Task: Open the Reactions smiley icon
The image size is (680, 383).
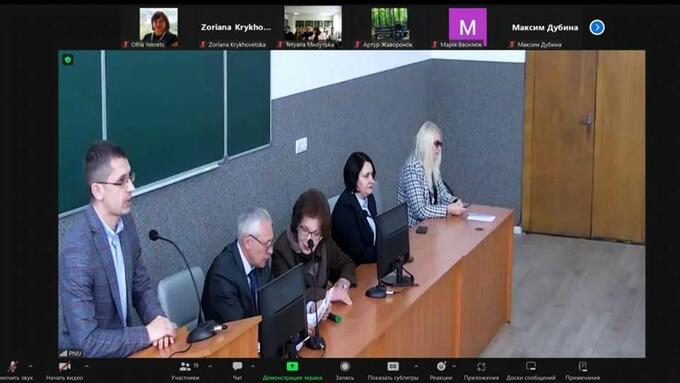Action: tap(441, 367)
